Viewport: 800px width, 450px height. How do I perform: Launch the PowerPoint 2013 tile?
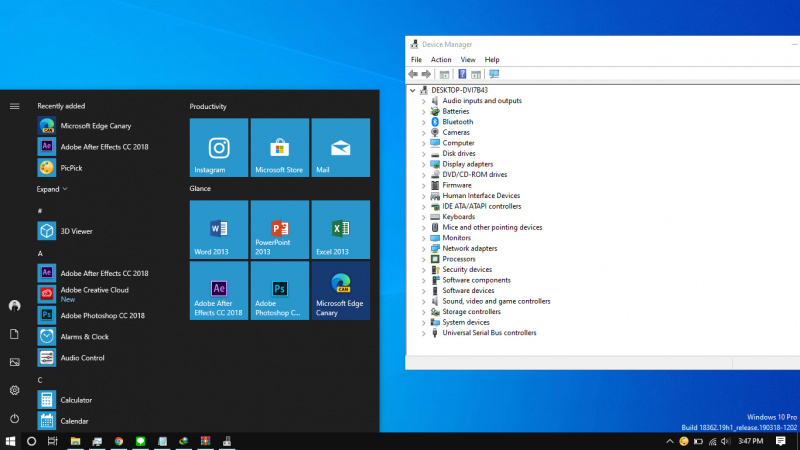point(280,229)
